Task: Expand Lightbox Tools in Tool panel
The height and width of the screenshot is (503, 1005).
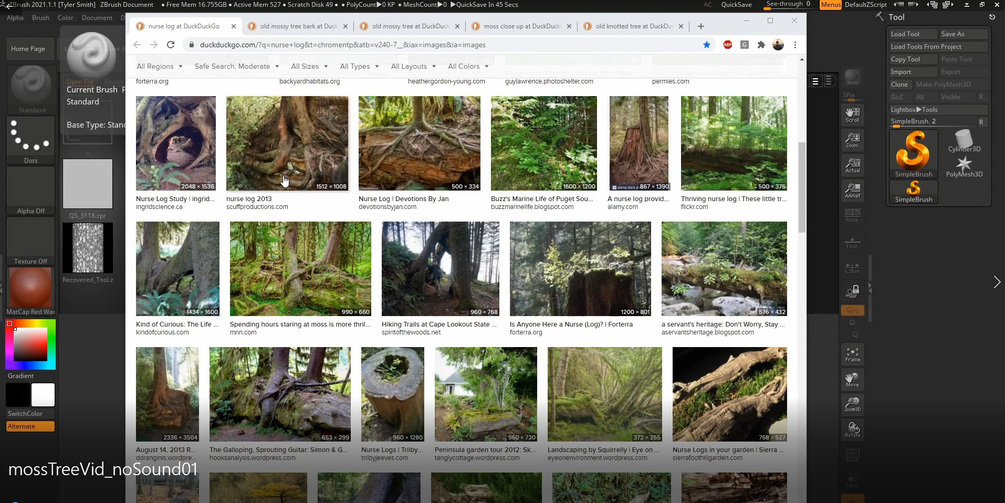Action: (938, 110)
